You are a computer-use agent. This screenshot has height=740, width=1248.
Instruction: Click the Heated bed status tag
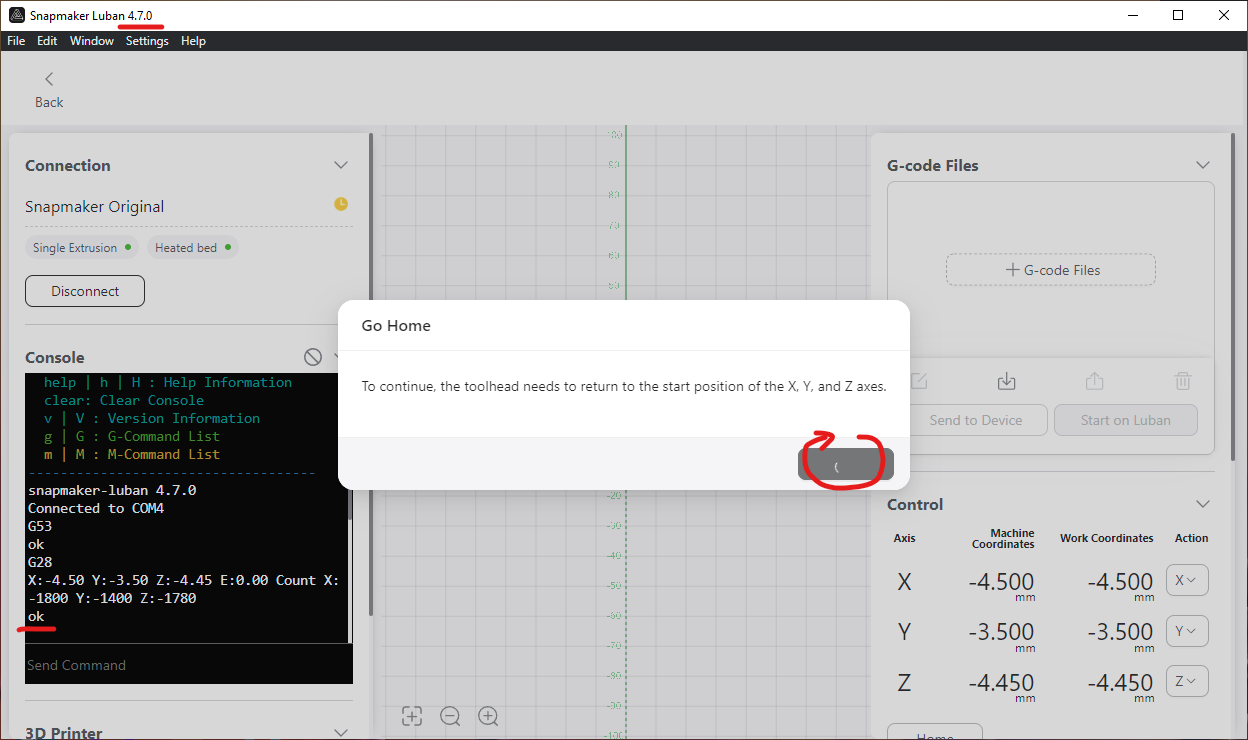[x=193, y=247]
